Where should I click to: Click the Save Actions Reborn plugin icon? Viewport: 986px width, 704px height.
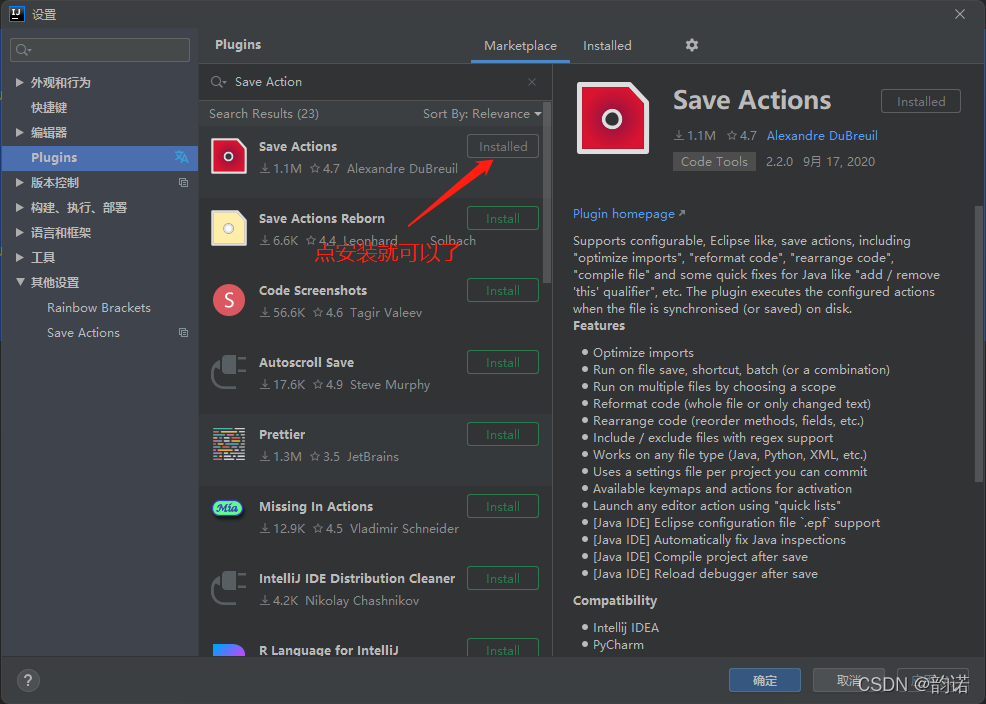tap(229, 228)
